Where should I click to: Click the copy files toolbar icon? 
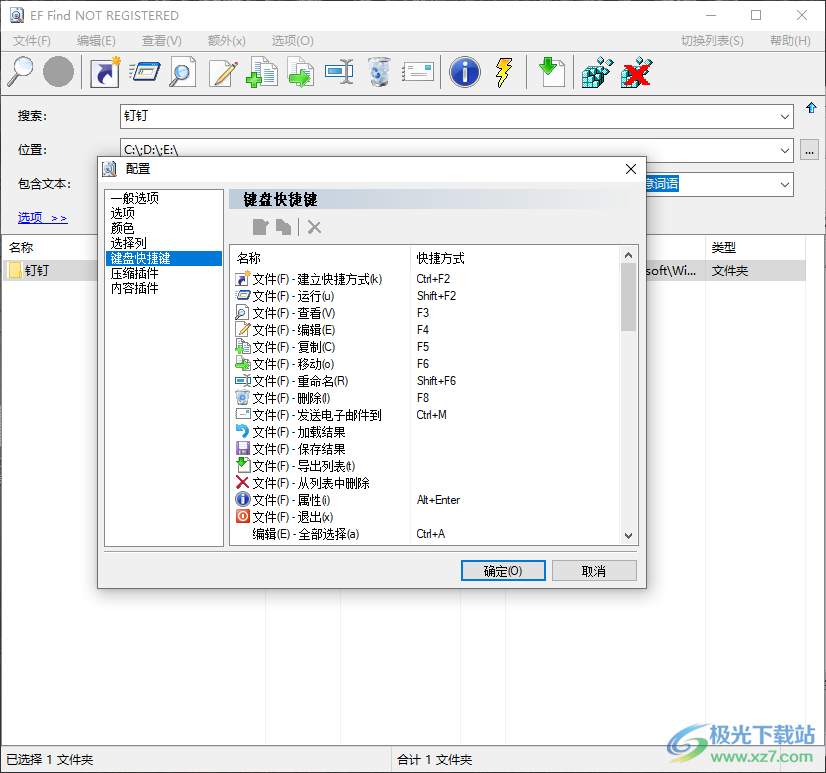[x=262, y=72]
